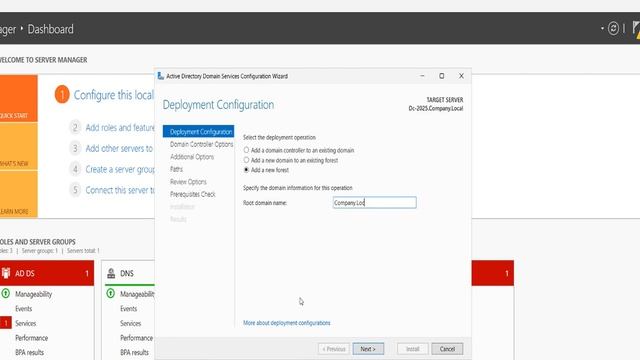This screenshot has height=360, width=640.
Task: Maximize the AD DS Configuration Wizard
Action: [x=442, y=76]
